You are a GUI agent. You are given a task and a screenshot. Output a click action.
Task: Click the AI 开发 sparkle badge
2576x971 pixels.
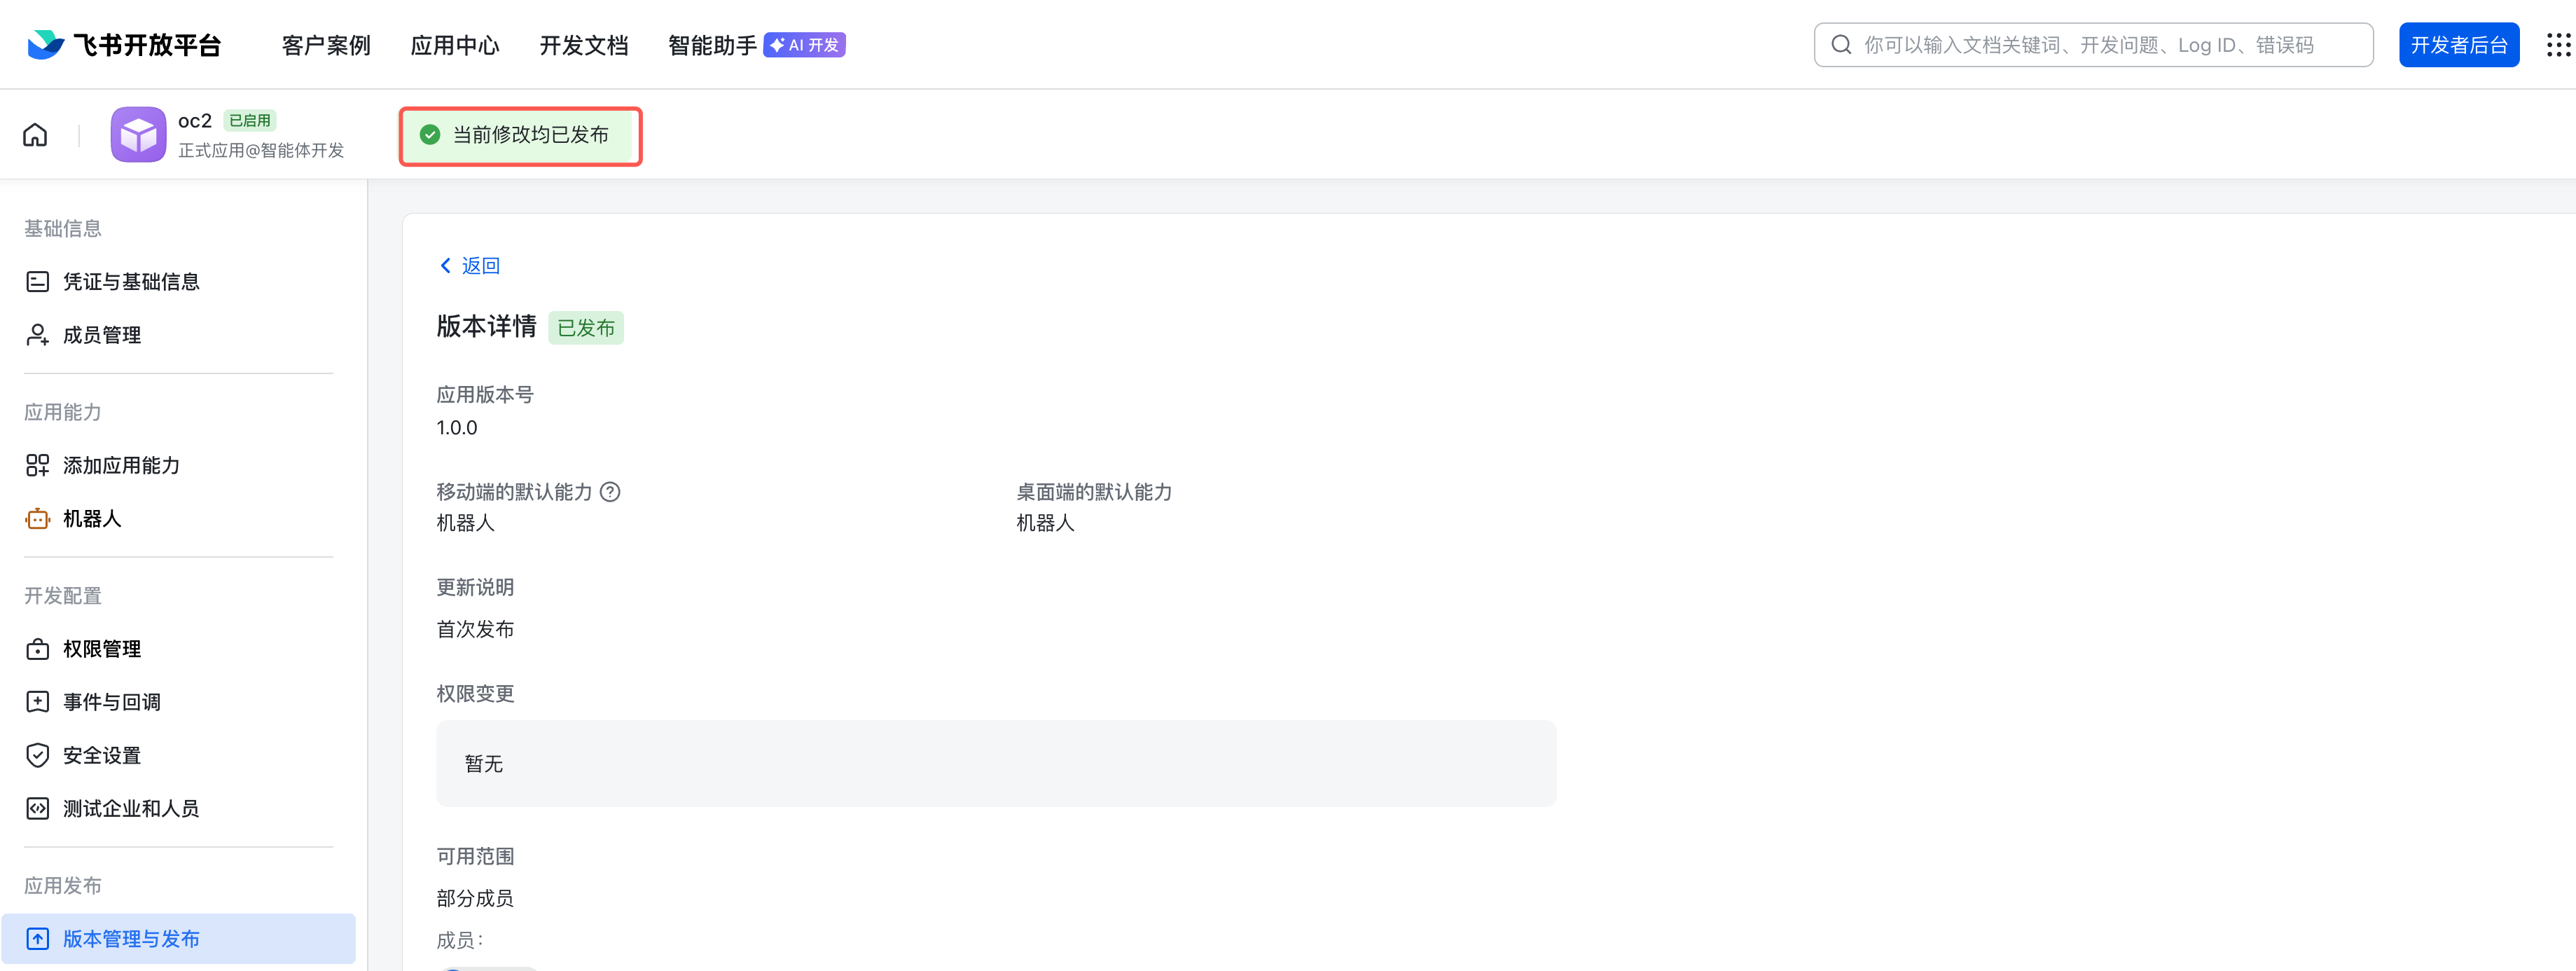[804, 45]
